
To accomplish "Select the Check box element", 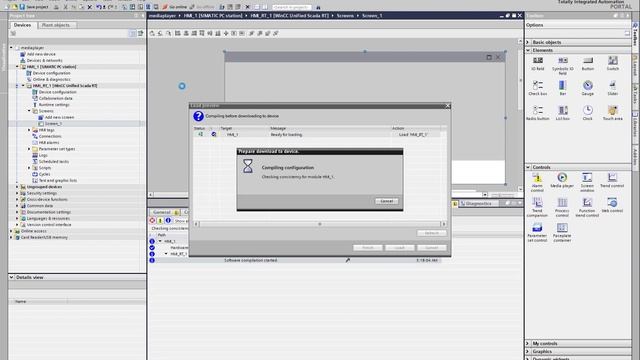I will tap(538, 88).
